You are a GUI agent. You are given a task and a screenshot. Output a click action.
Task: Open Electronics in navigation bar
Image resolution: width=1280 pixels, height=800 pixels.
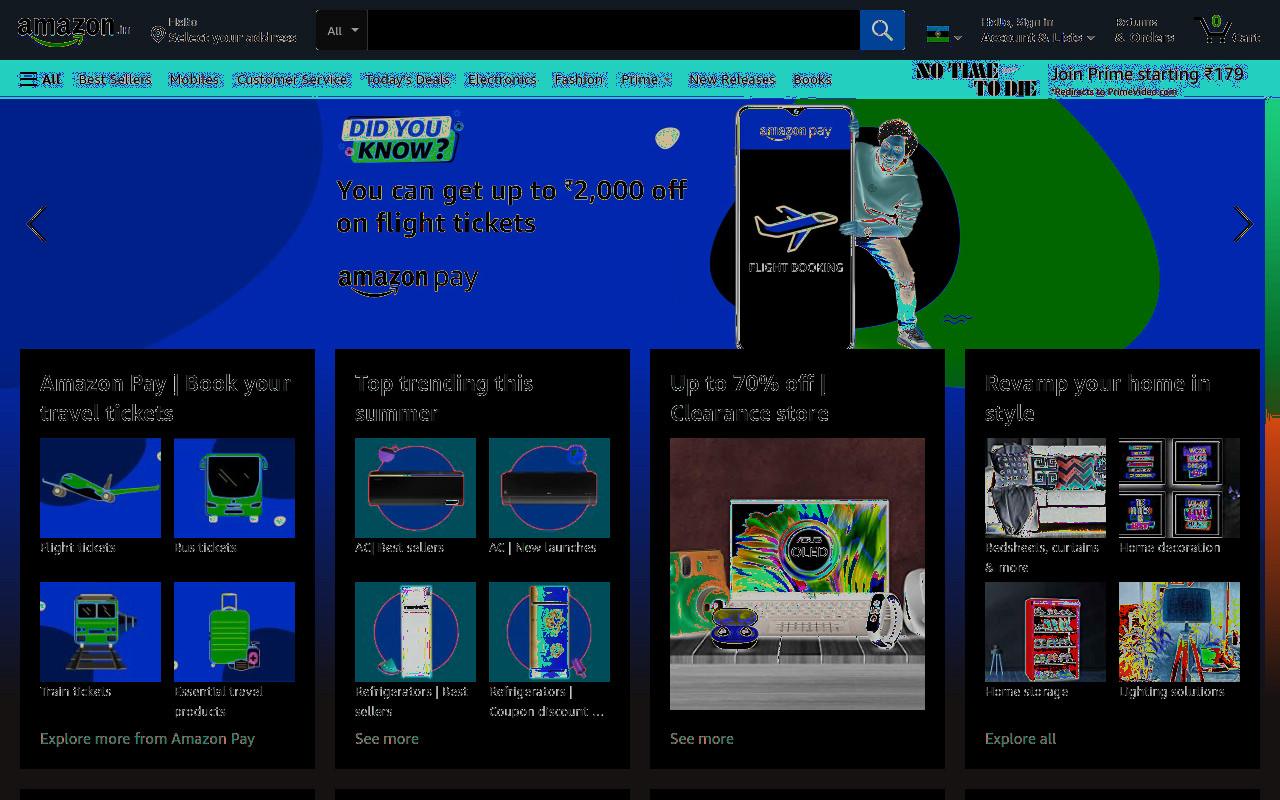point(502,79)
